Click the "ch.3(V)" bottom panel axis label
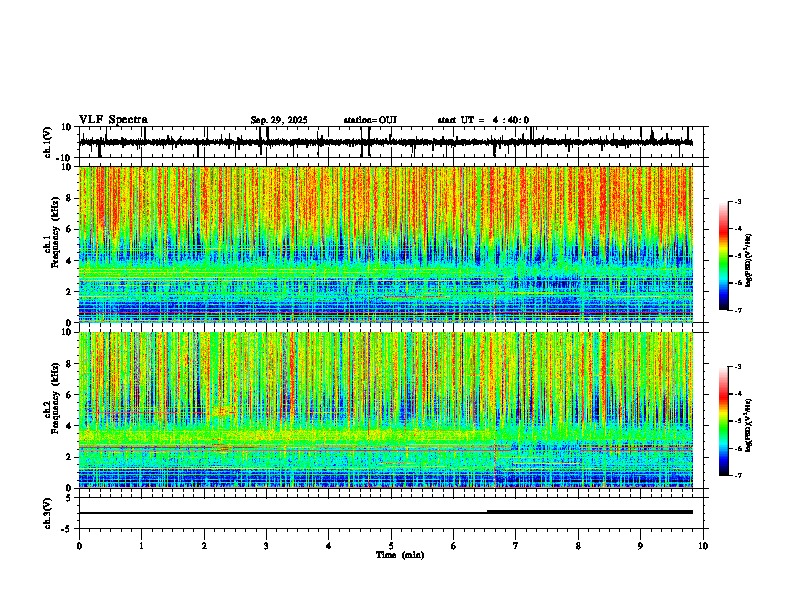 point(48,514)
